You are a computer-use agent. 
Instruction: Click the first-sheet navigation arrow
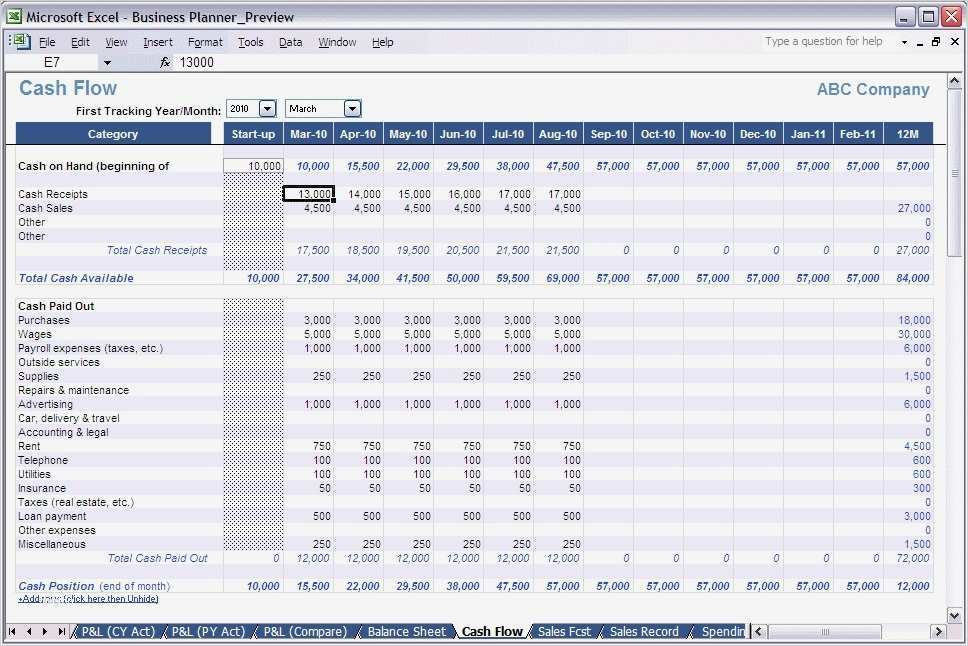10,631
